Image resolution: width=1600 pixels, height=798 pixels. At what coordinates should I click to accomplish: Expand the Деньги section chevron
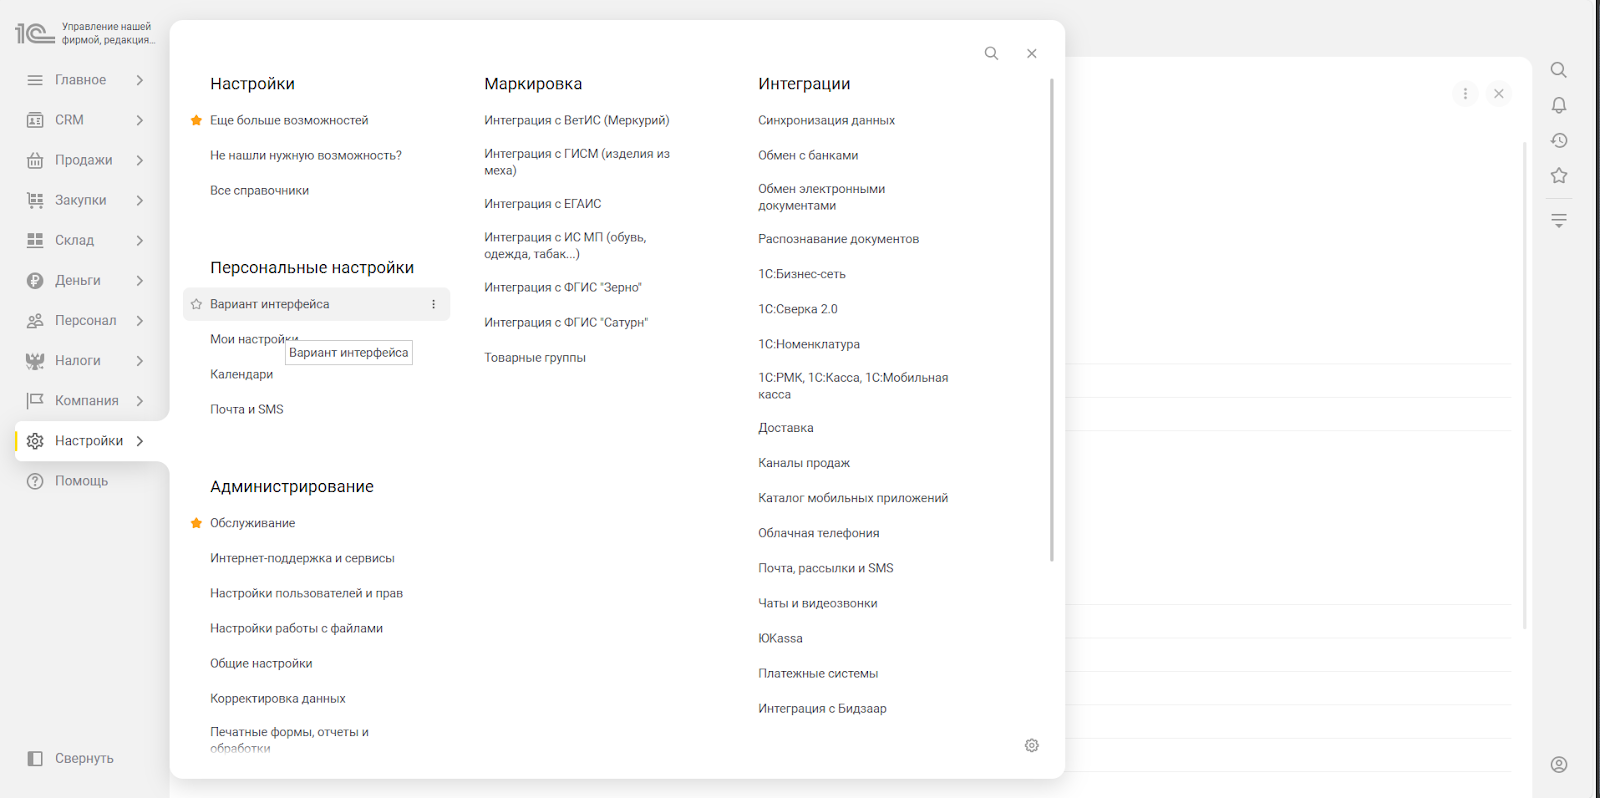[140, 281]
